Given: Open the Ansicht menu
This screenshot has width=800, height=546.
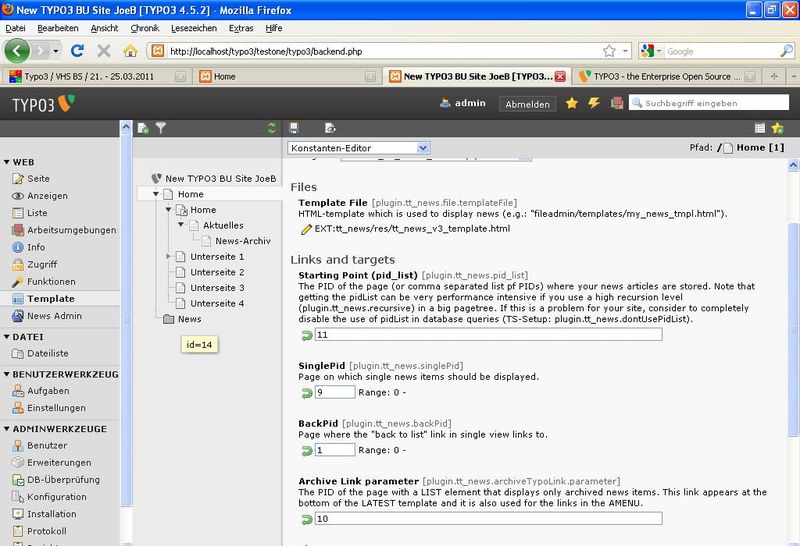Looking at the screenshot, I should point(104,28).
